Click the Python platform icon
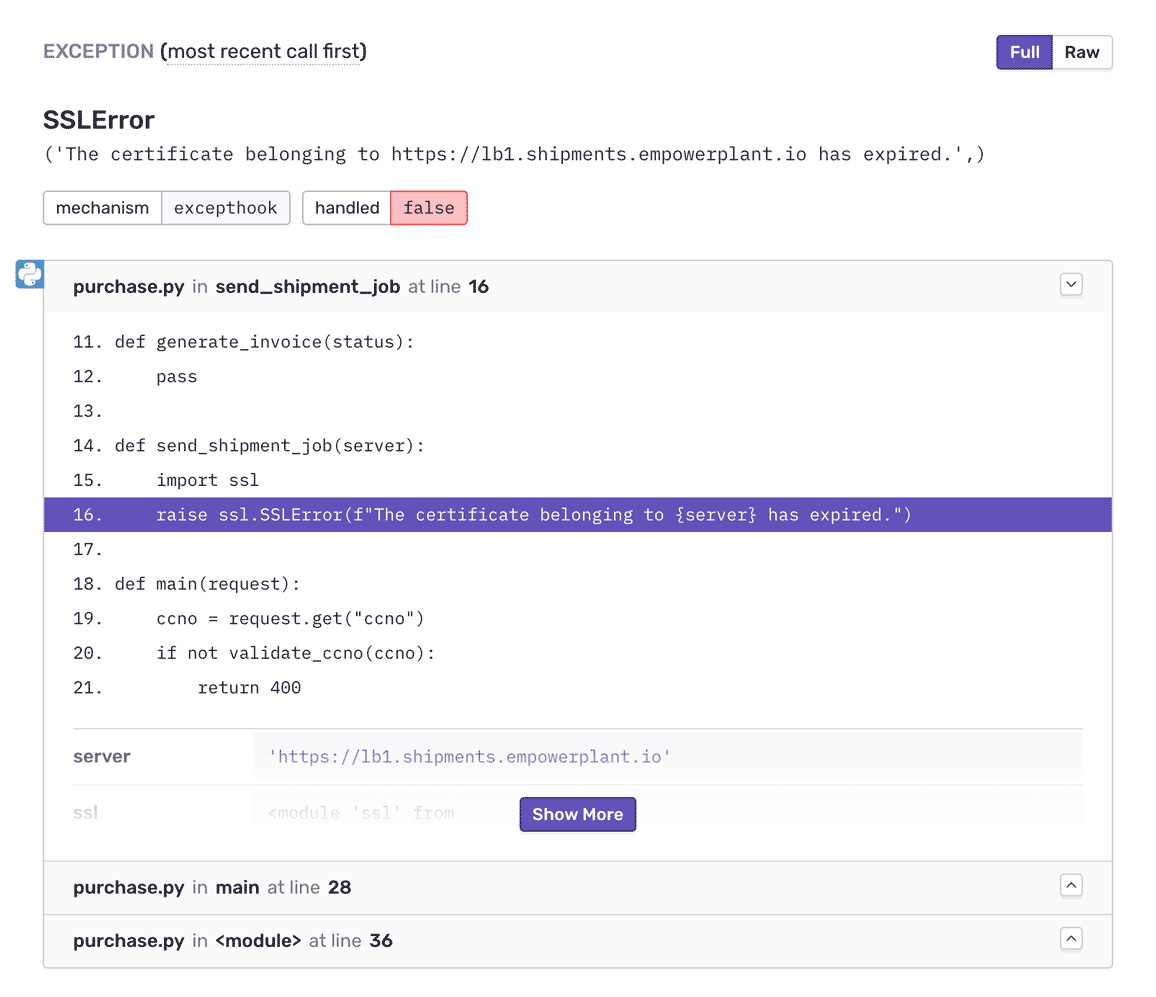 29,274
